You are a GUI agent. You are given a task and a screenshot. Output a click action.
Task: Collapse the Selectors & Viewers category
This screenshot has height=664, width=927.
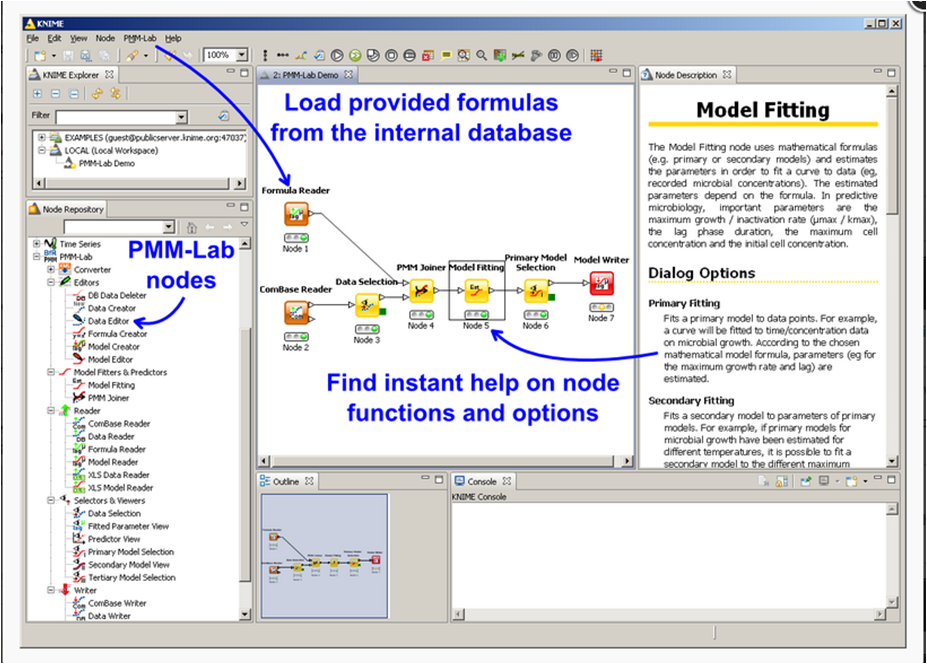click(x=51, y=500)
